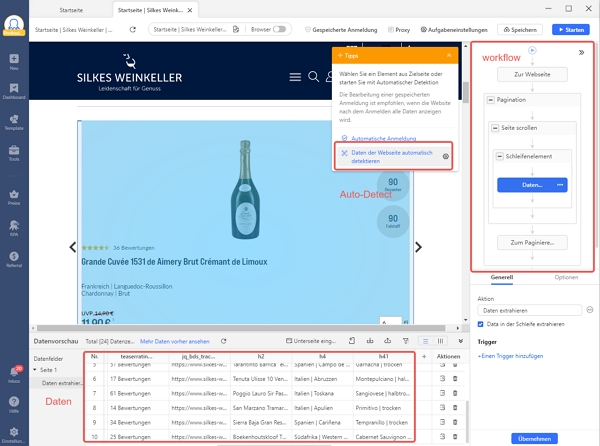This screenshot has height=446, width=600.
Task: Click the blue Starten button
Action: pos(570,30)
